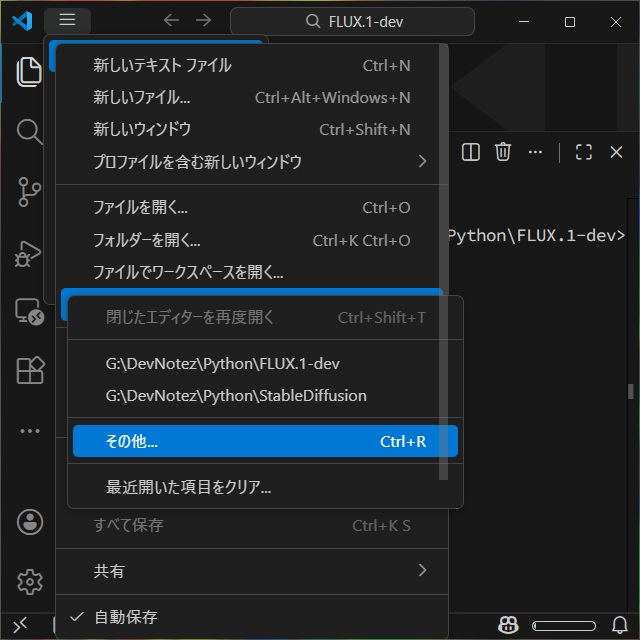The image size is (640, 640).
Task: Expand プロファイルを含む新しいウィンドウ submenu
Action: 250,162
